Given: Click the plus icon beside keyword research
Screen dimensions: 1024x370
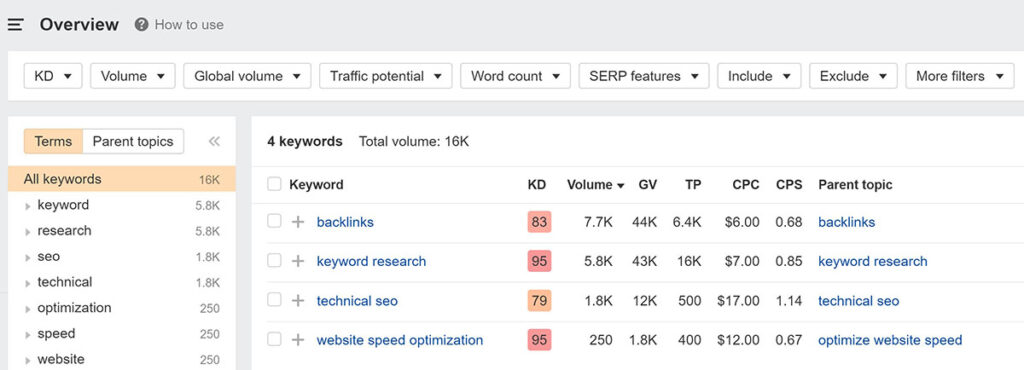Looking at the screenshot, I should click(298, 261).
